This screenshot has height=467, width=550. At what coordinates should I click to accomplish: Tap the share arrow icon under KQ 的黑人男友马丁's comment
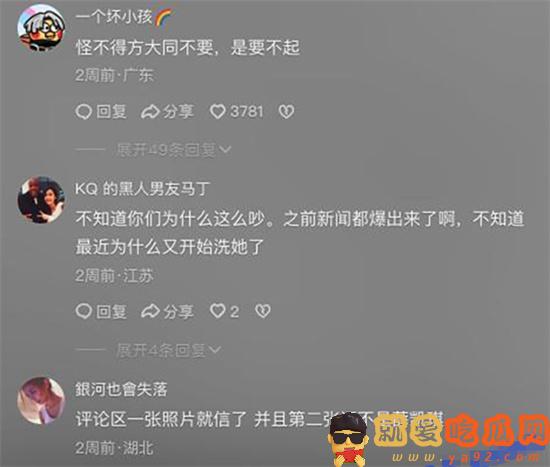[x=150, y=311]
